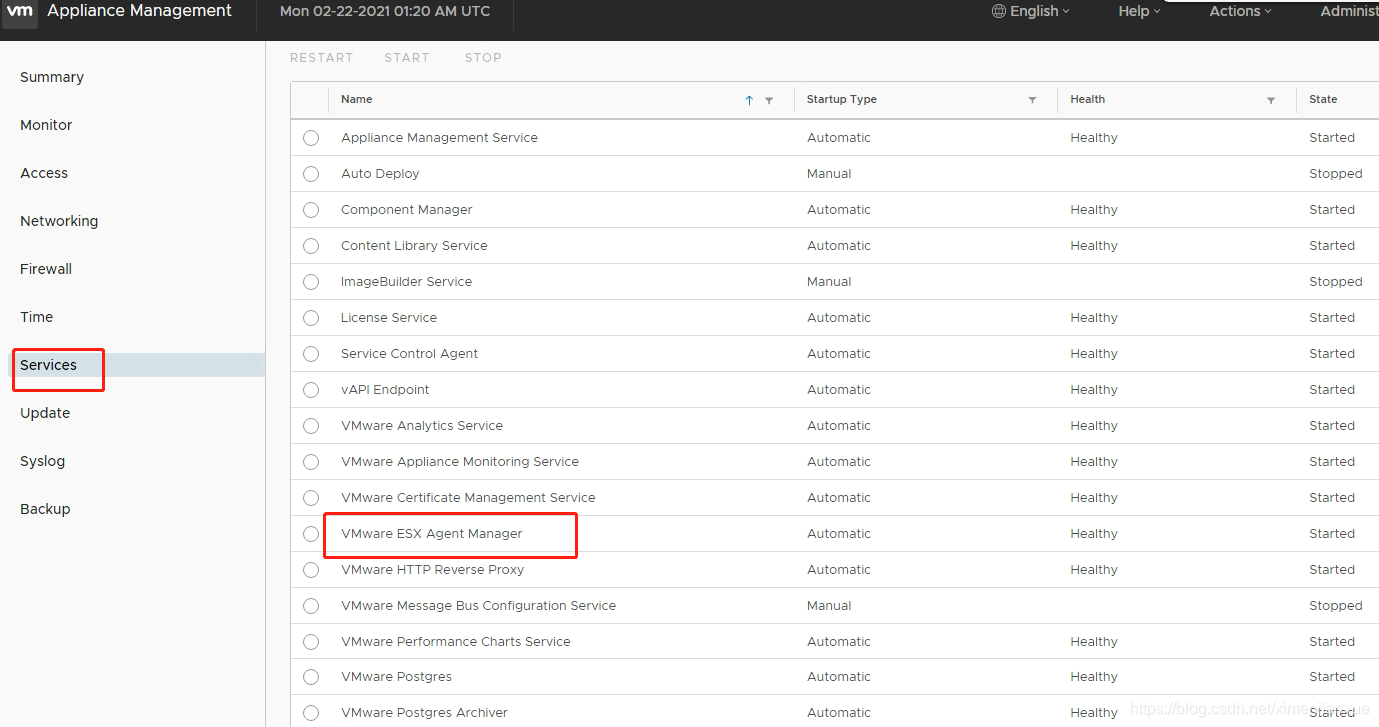This screenshot has height=727, width=1379.
Task: Open the Time sidebar section
Action: (x=36, y=317)
